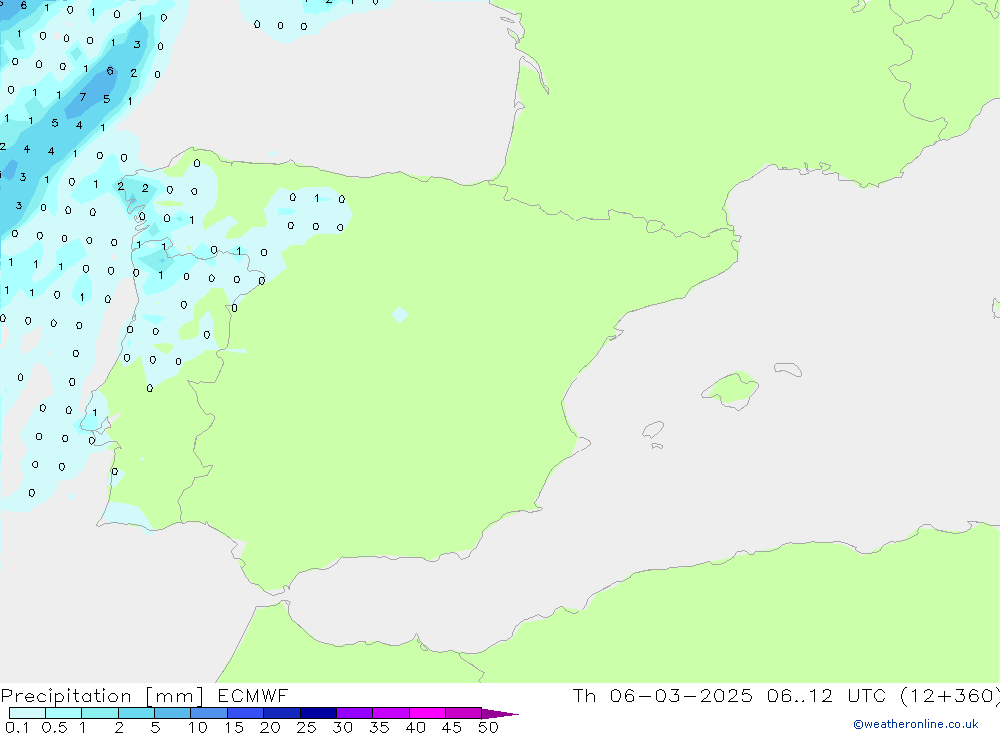The image size is (1000, 733).
Task: Click the '7' precipitation value on the map
Action: click(82, 97)
